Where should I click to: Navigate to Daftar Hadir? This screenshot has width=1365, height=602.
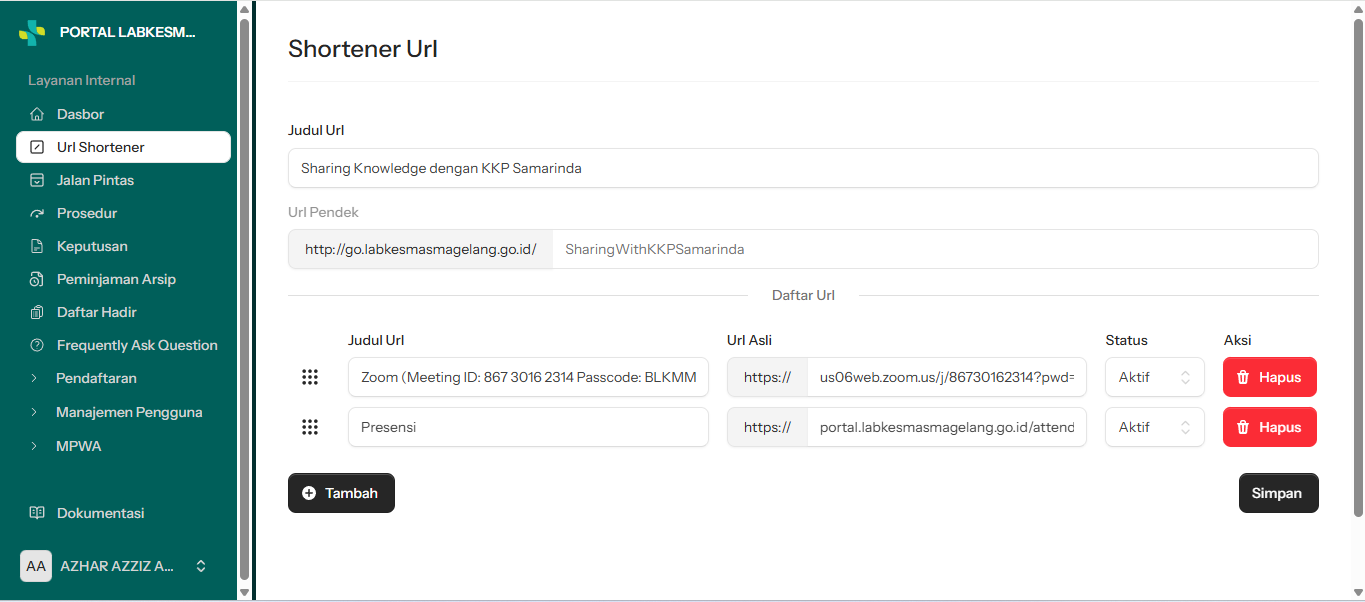click(x=123, y=312)
